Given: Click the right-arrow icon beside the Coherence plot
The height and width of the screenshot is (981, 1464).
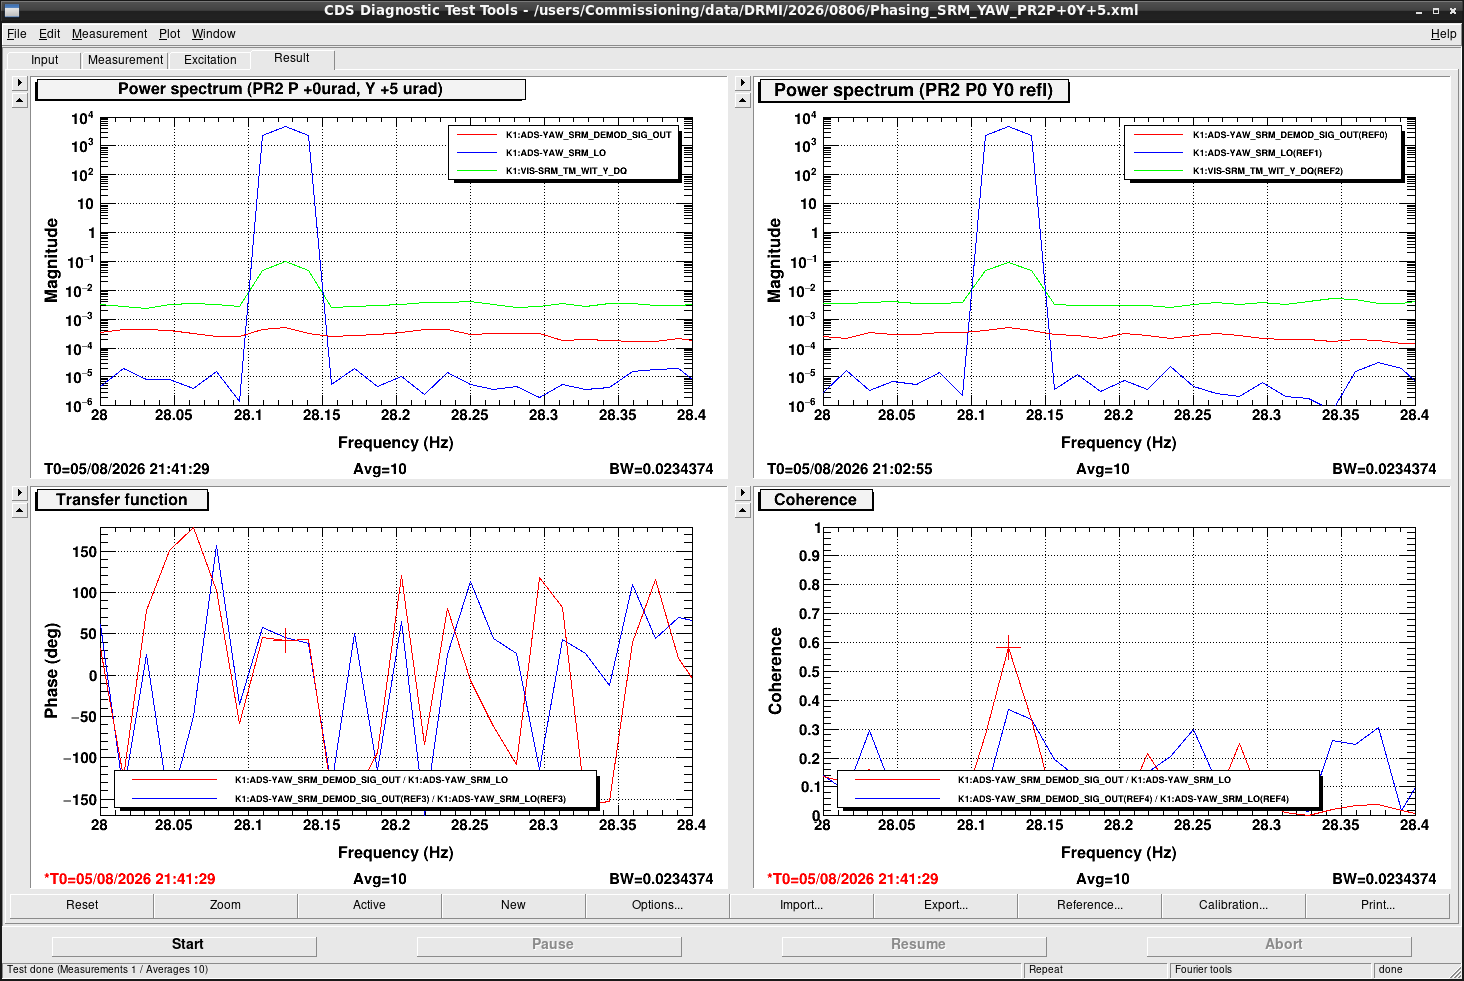Looking at the screenshot, I should click(742, 493).
